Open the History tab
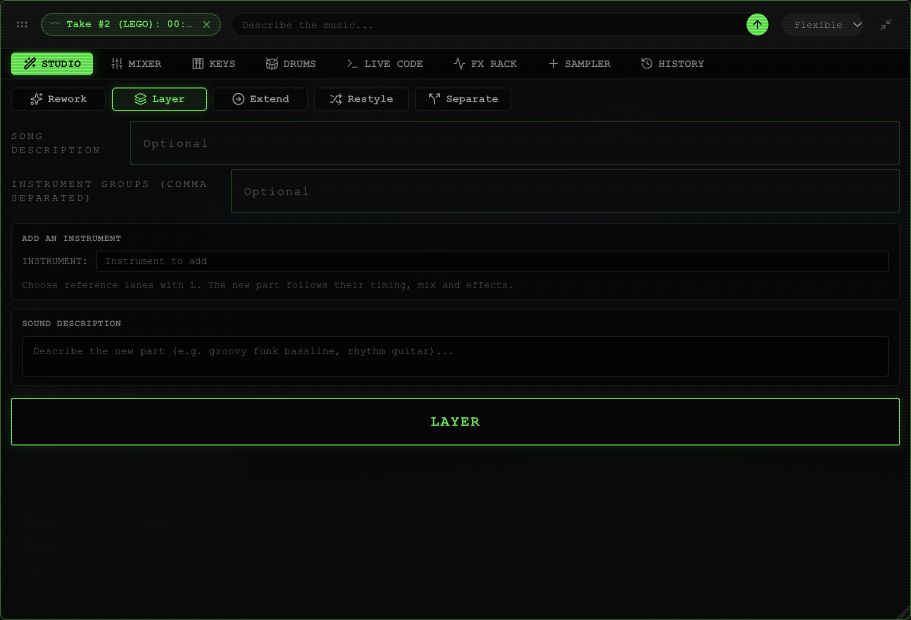The image size is (911, 620). pos(672,64)
